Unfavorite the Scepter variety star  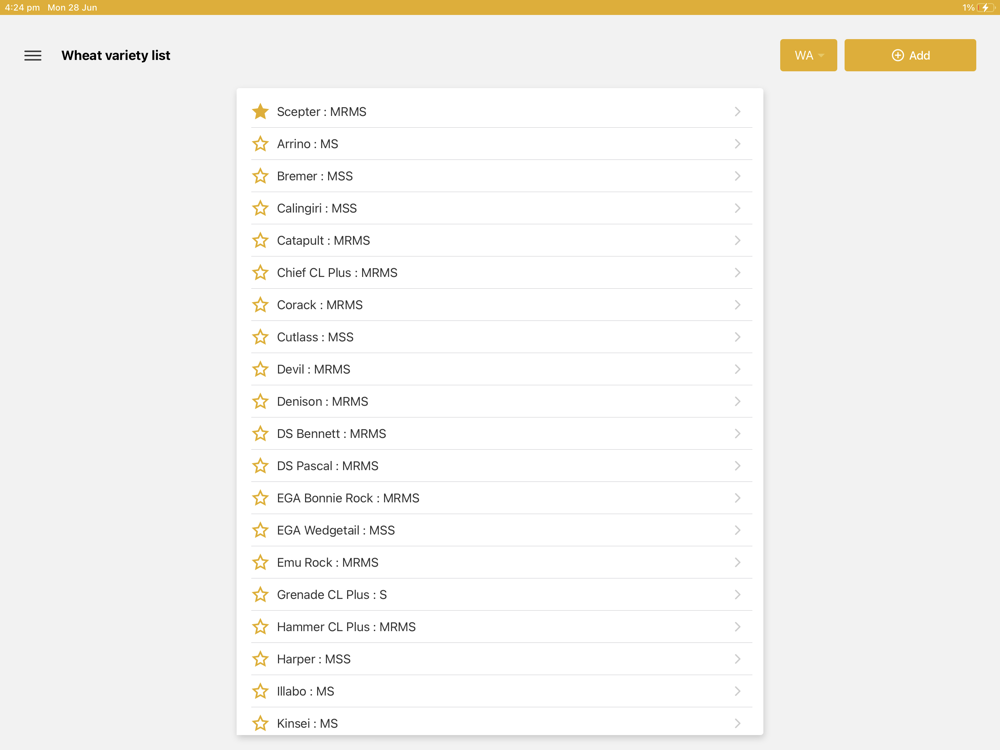tap(260, 112)
